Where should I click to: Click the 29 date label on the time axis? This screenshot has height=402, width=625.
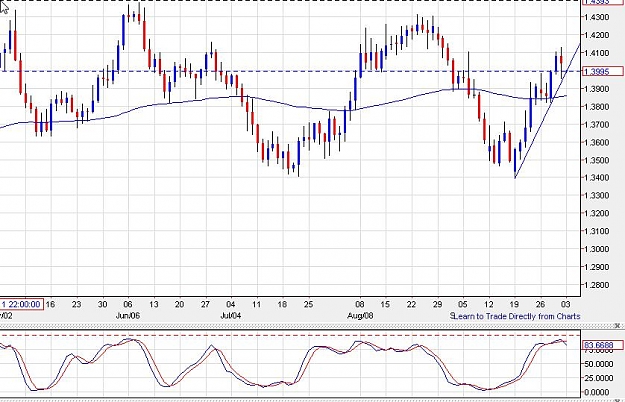pyautogui.click(x=437, y=305)
